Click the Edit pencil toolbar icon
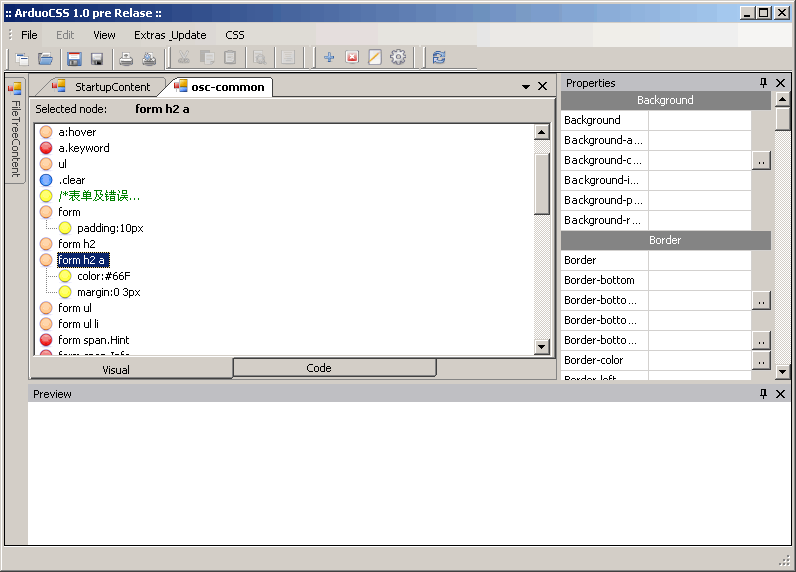796x572 pixels. point(375,57)
